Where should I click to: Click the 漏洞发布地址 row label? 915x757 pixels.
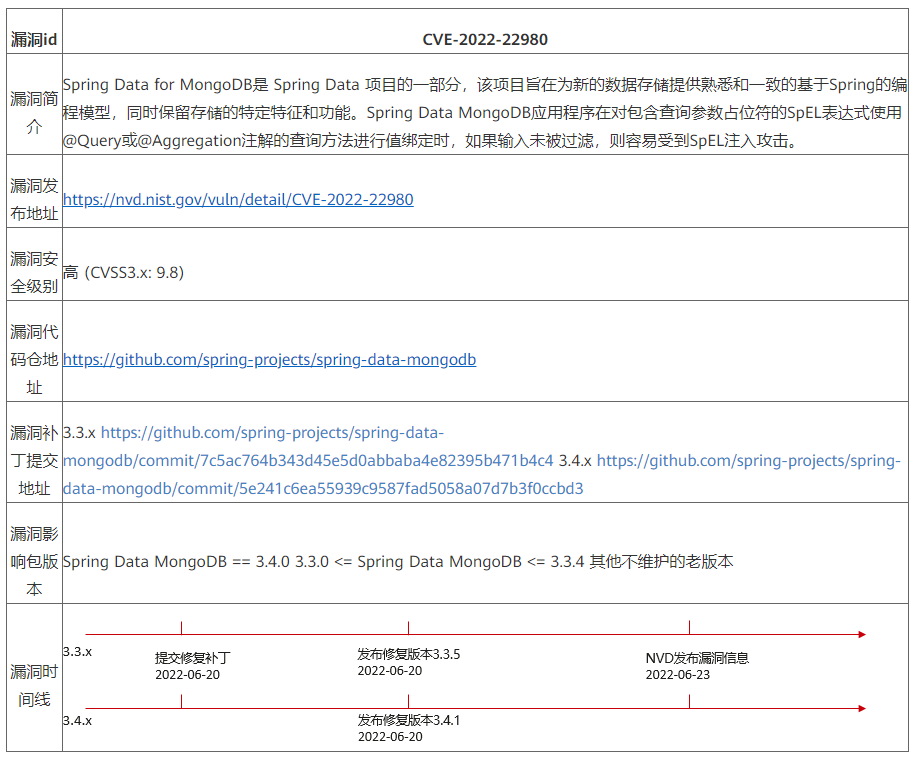[34, 200]
